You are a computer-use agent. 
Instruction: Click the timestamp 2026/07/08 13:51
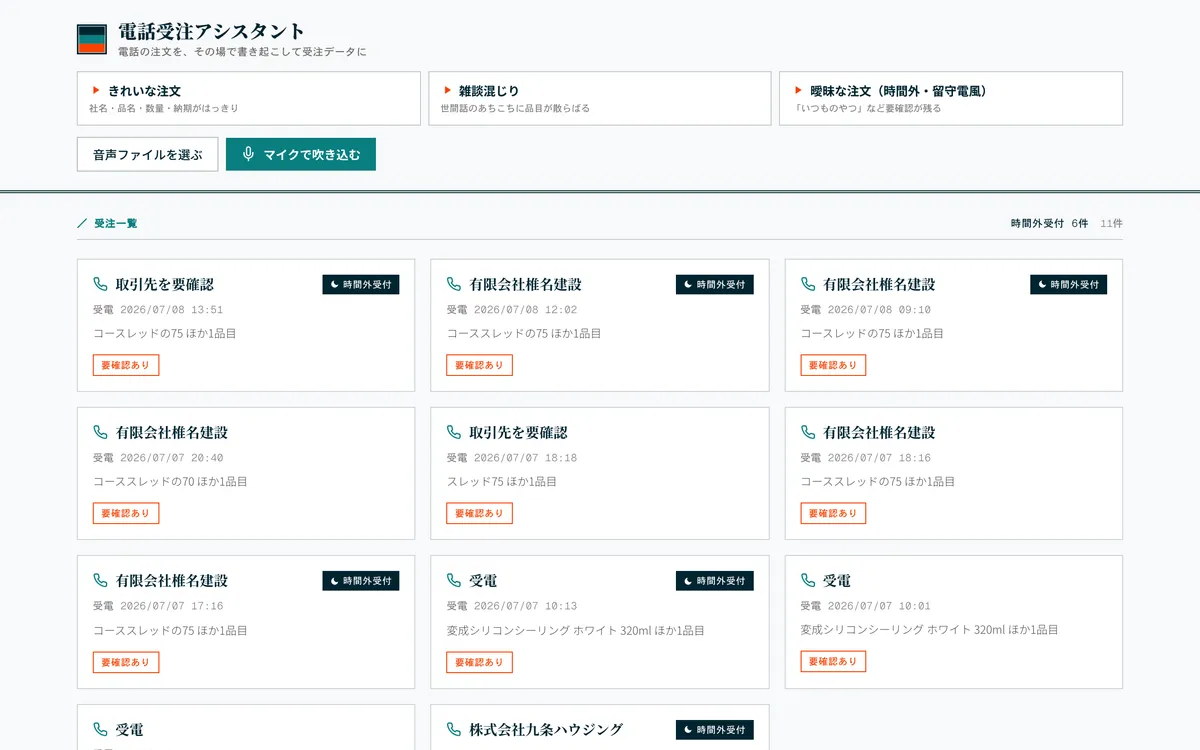[x=171, y=310]
